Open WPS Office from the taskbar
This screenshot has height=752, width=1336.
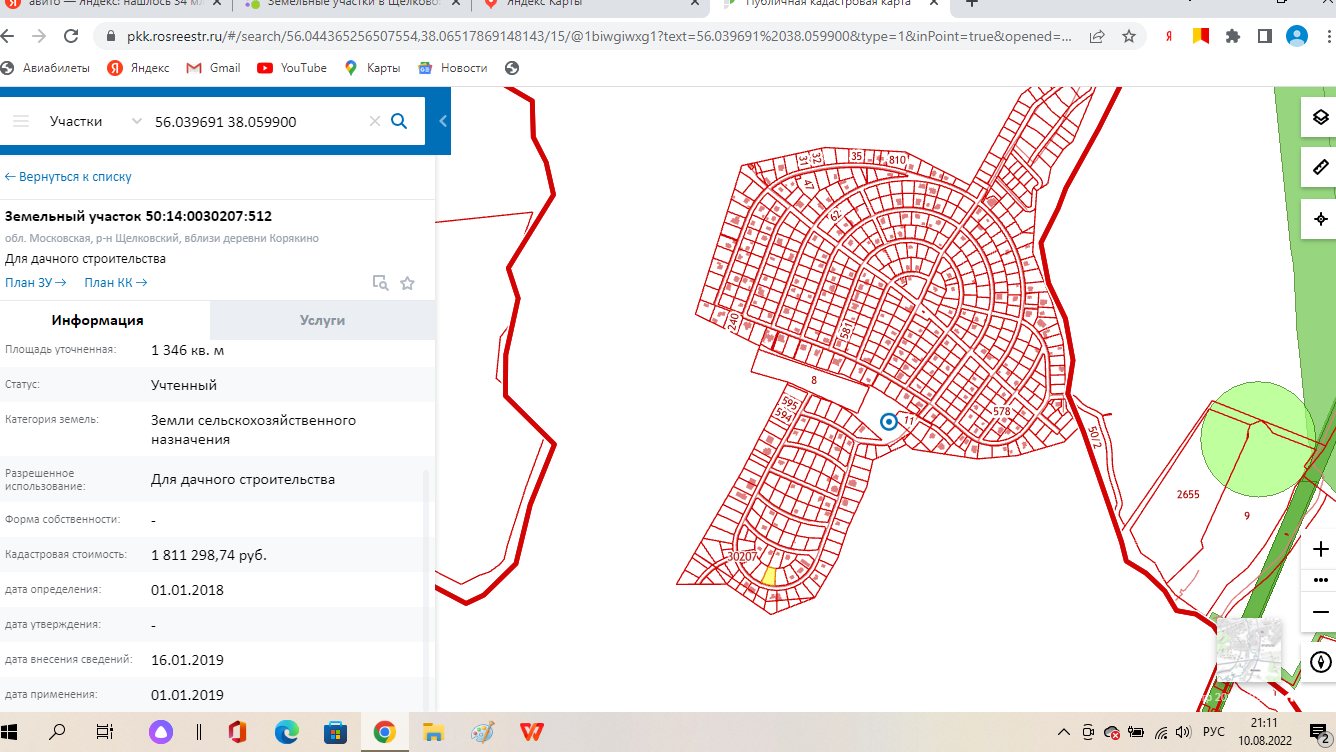click(x=531, y=732)
